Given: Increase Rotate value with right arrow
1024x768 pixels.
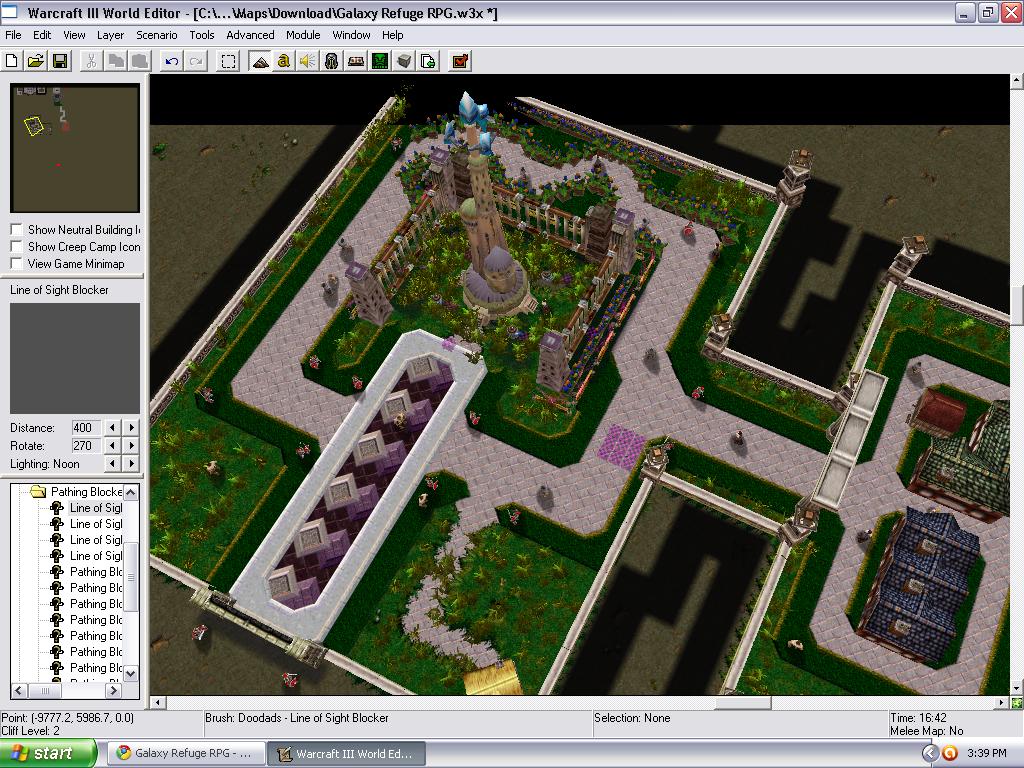Looking at the screenshot, I should coord(131,445).
